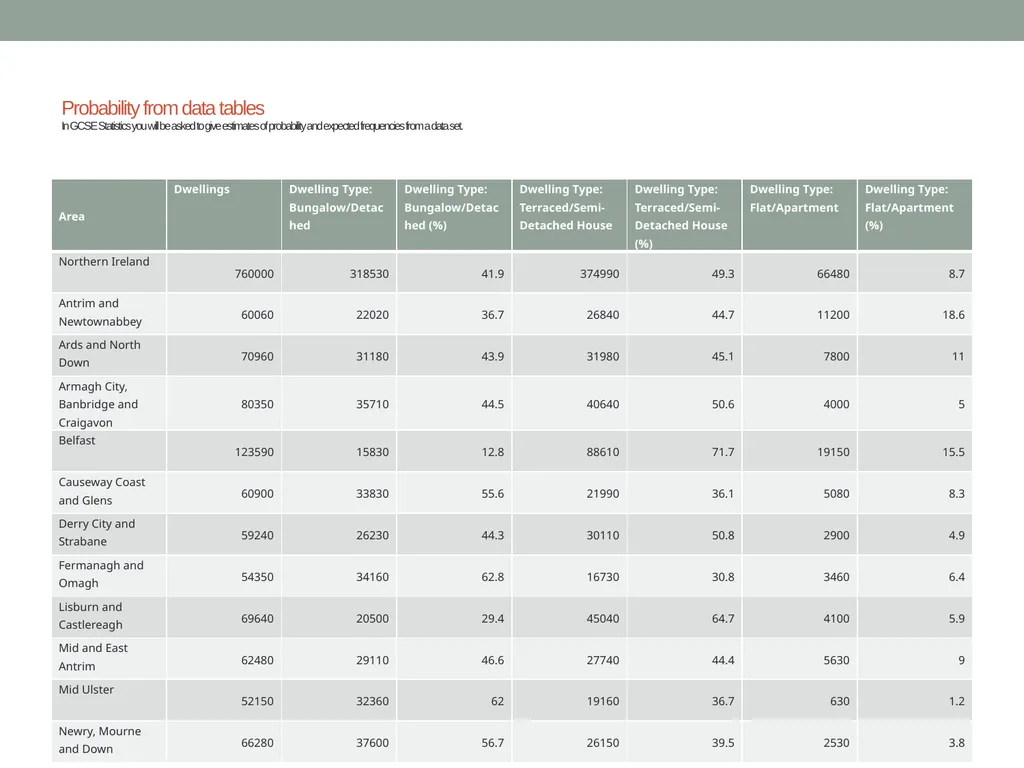
Task: Select 'Mid and East Antrim' row label
Action: click(x=93, y=657)
